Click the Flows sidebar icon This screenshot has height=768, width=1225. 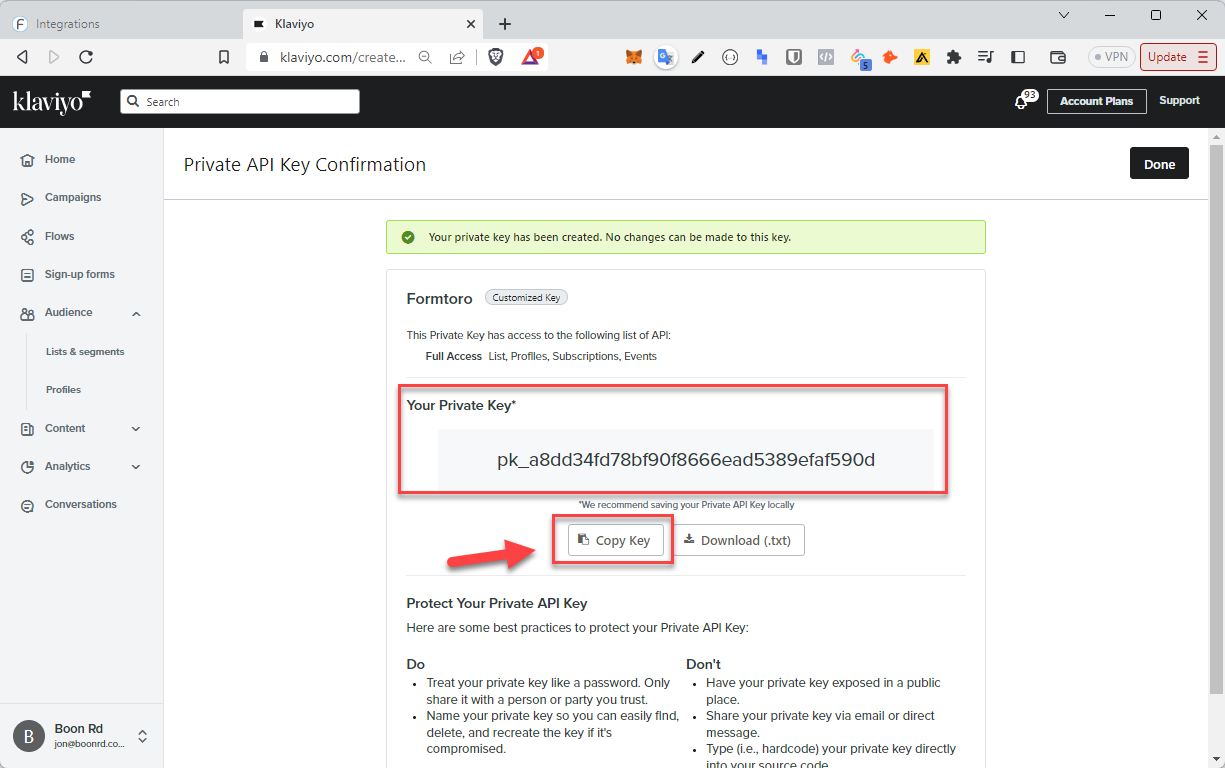point(27,237)
